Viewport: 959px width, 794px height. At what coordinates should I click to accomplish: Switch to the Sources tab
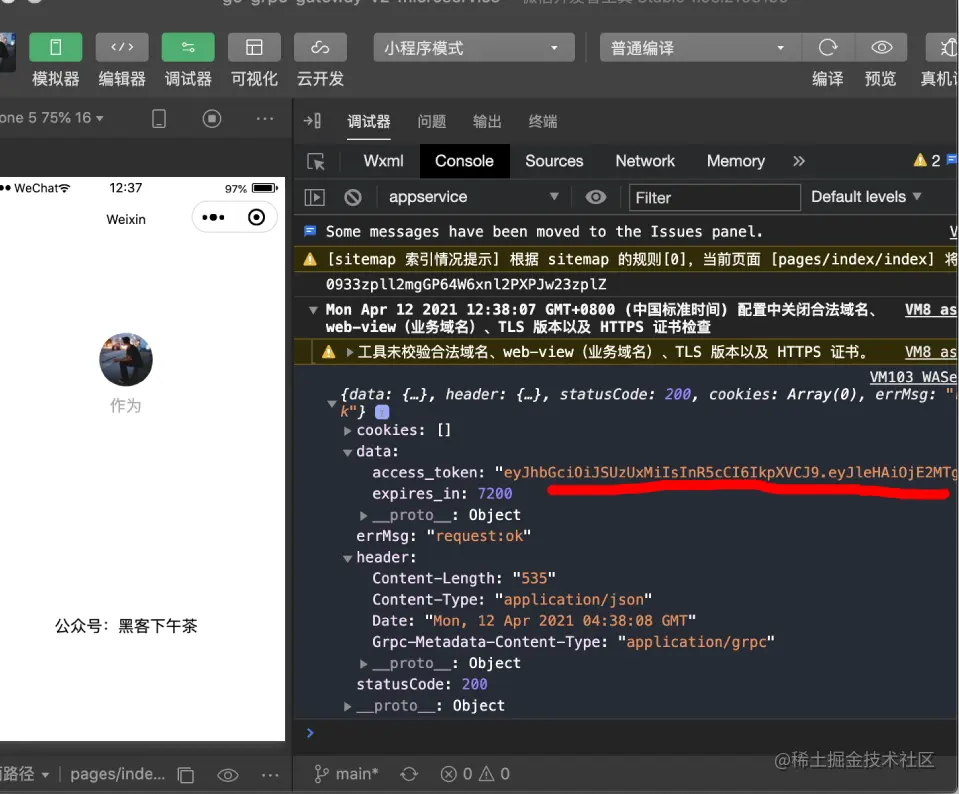click(554, 161)
